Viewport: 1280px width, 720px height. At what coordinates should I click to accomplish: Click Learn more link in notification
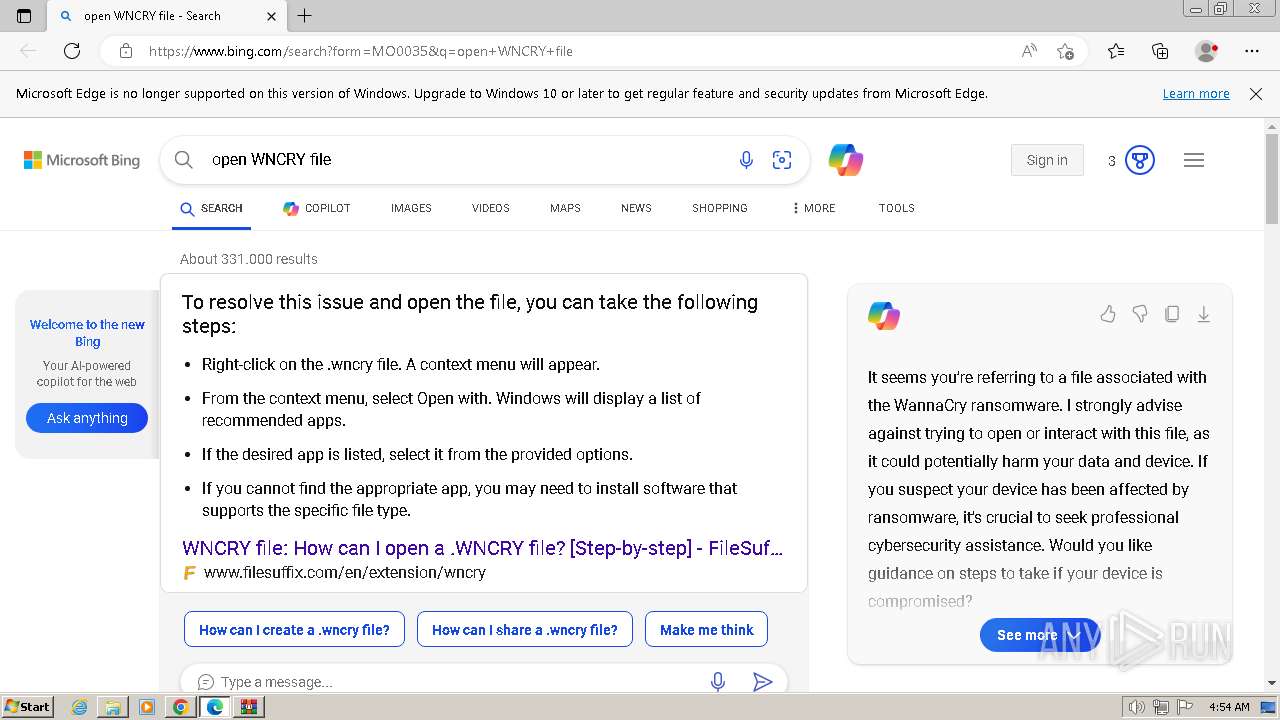tap(1196, 94)
